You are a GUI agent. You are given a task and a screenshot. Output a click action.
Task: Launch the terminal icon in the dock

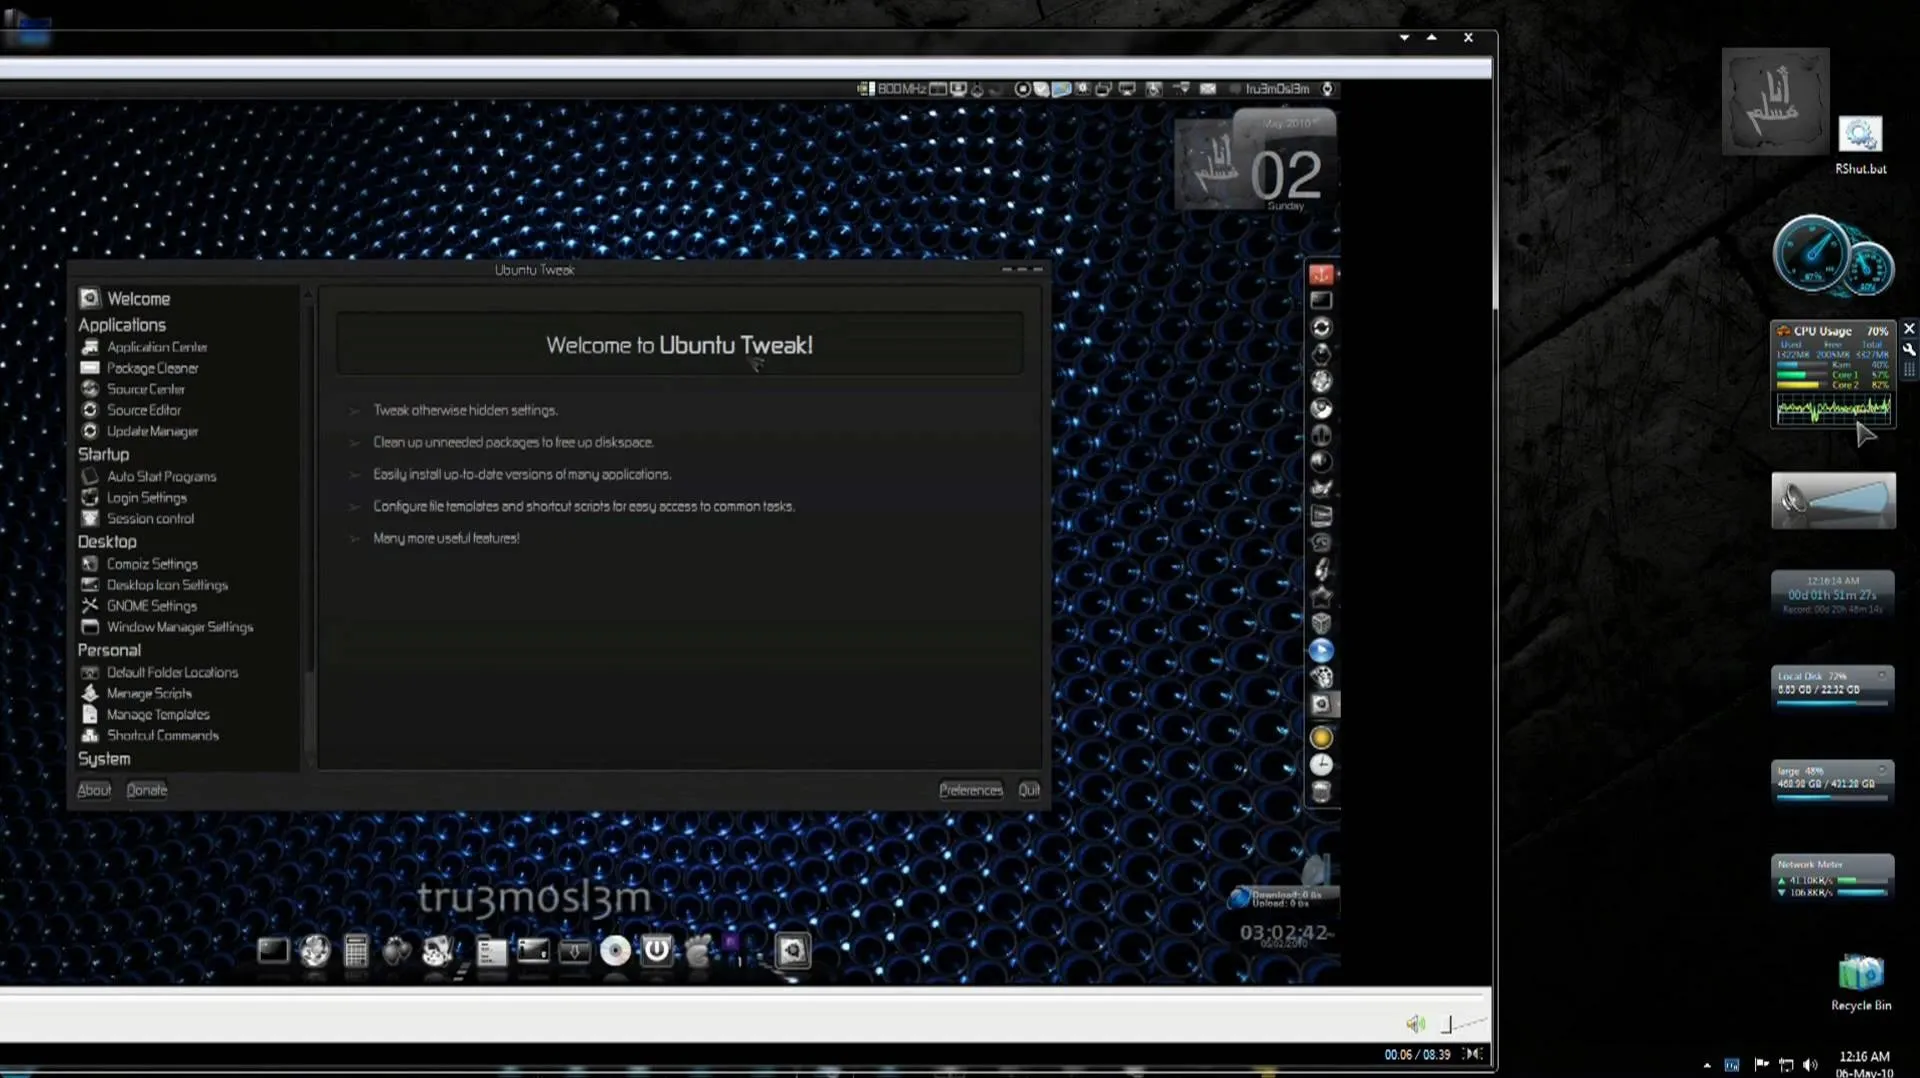pos(273,950)
